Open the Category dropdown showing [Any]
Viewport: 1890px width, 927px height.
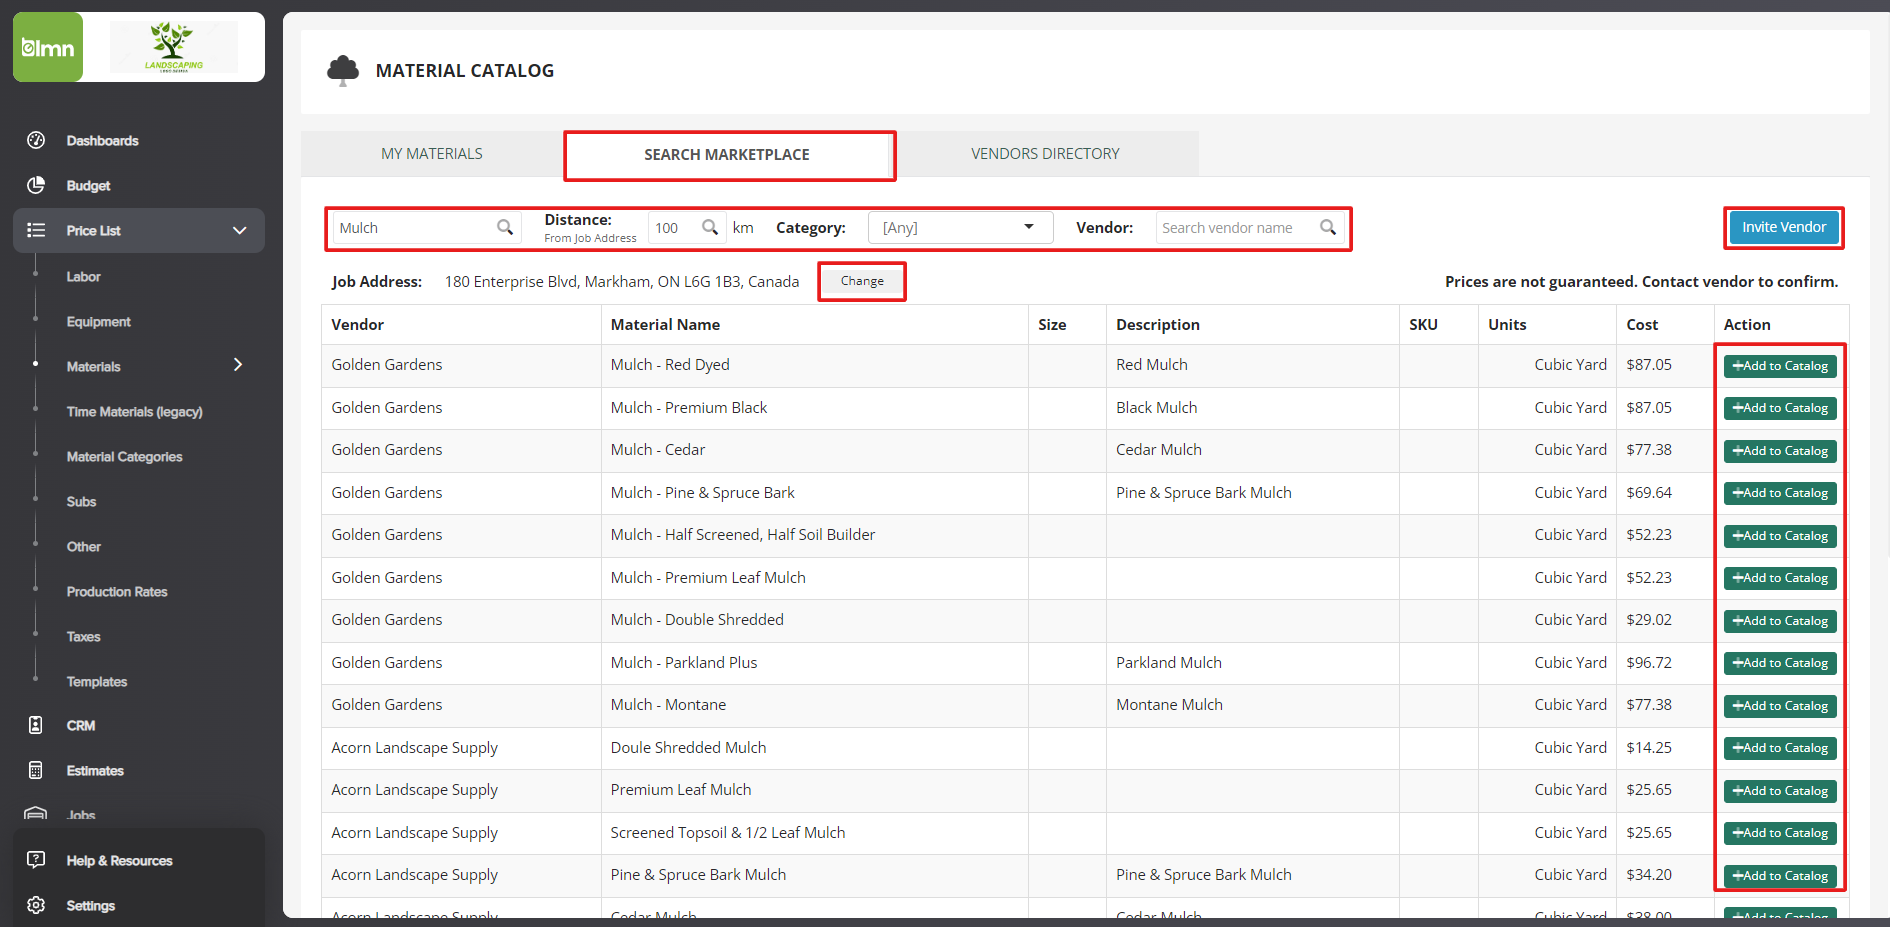click(x=959, y=228)
